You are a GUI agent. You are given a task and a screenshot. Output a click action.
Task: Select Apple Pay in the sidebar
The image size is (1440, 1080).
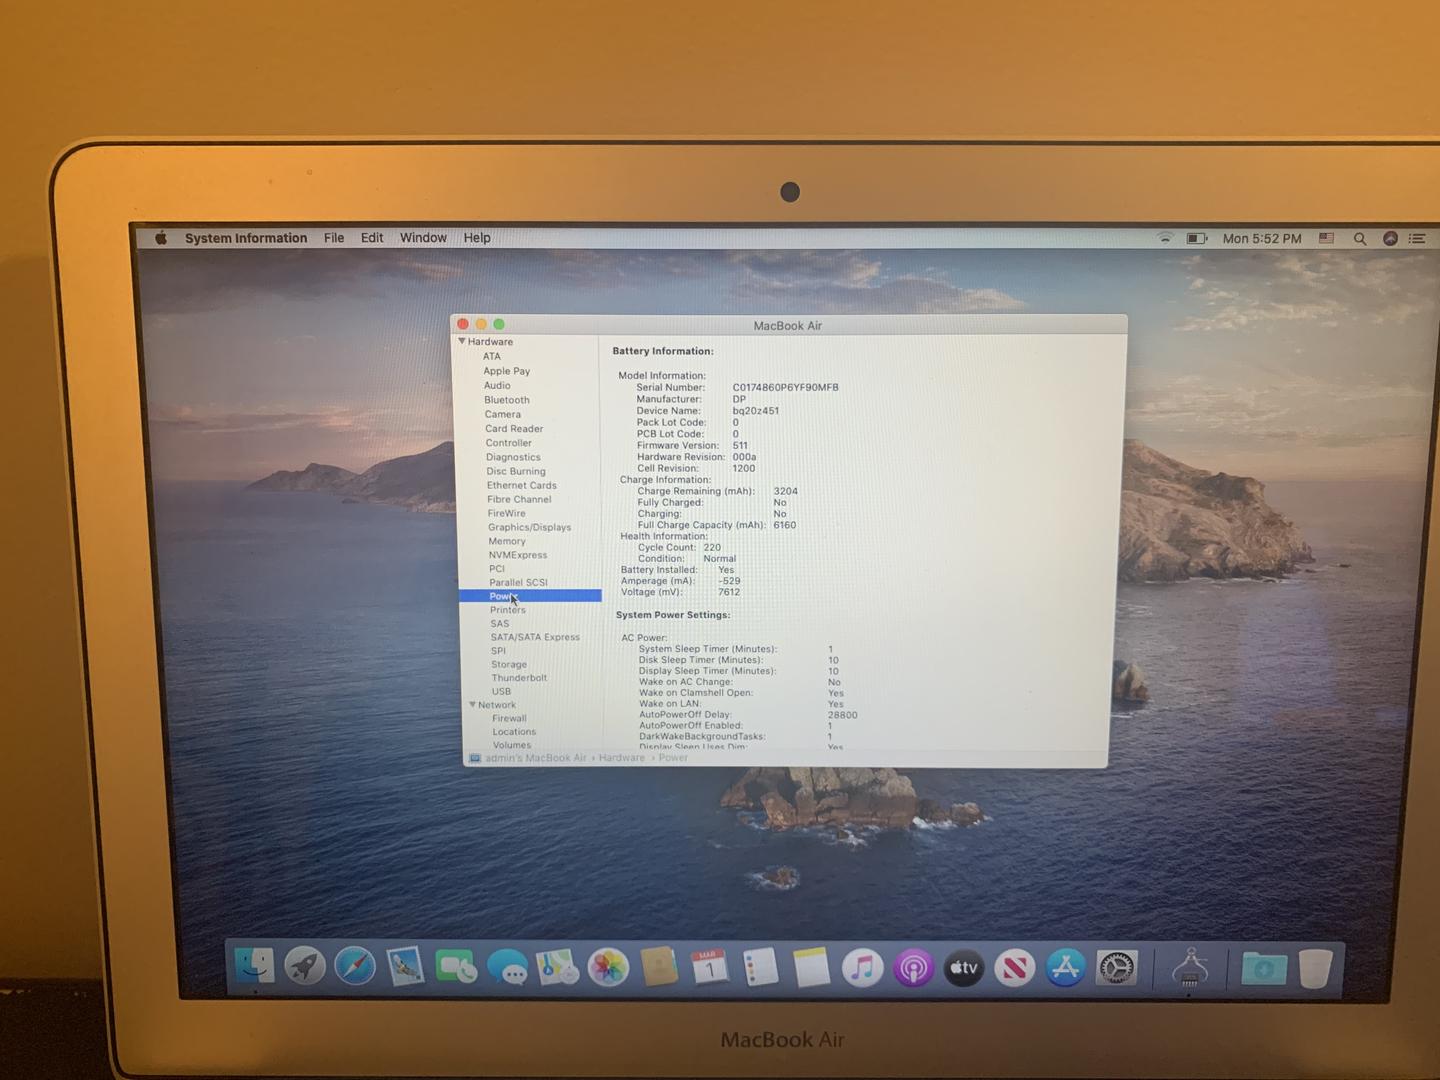pyautogui.click(x=507, y=371)
